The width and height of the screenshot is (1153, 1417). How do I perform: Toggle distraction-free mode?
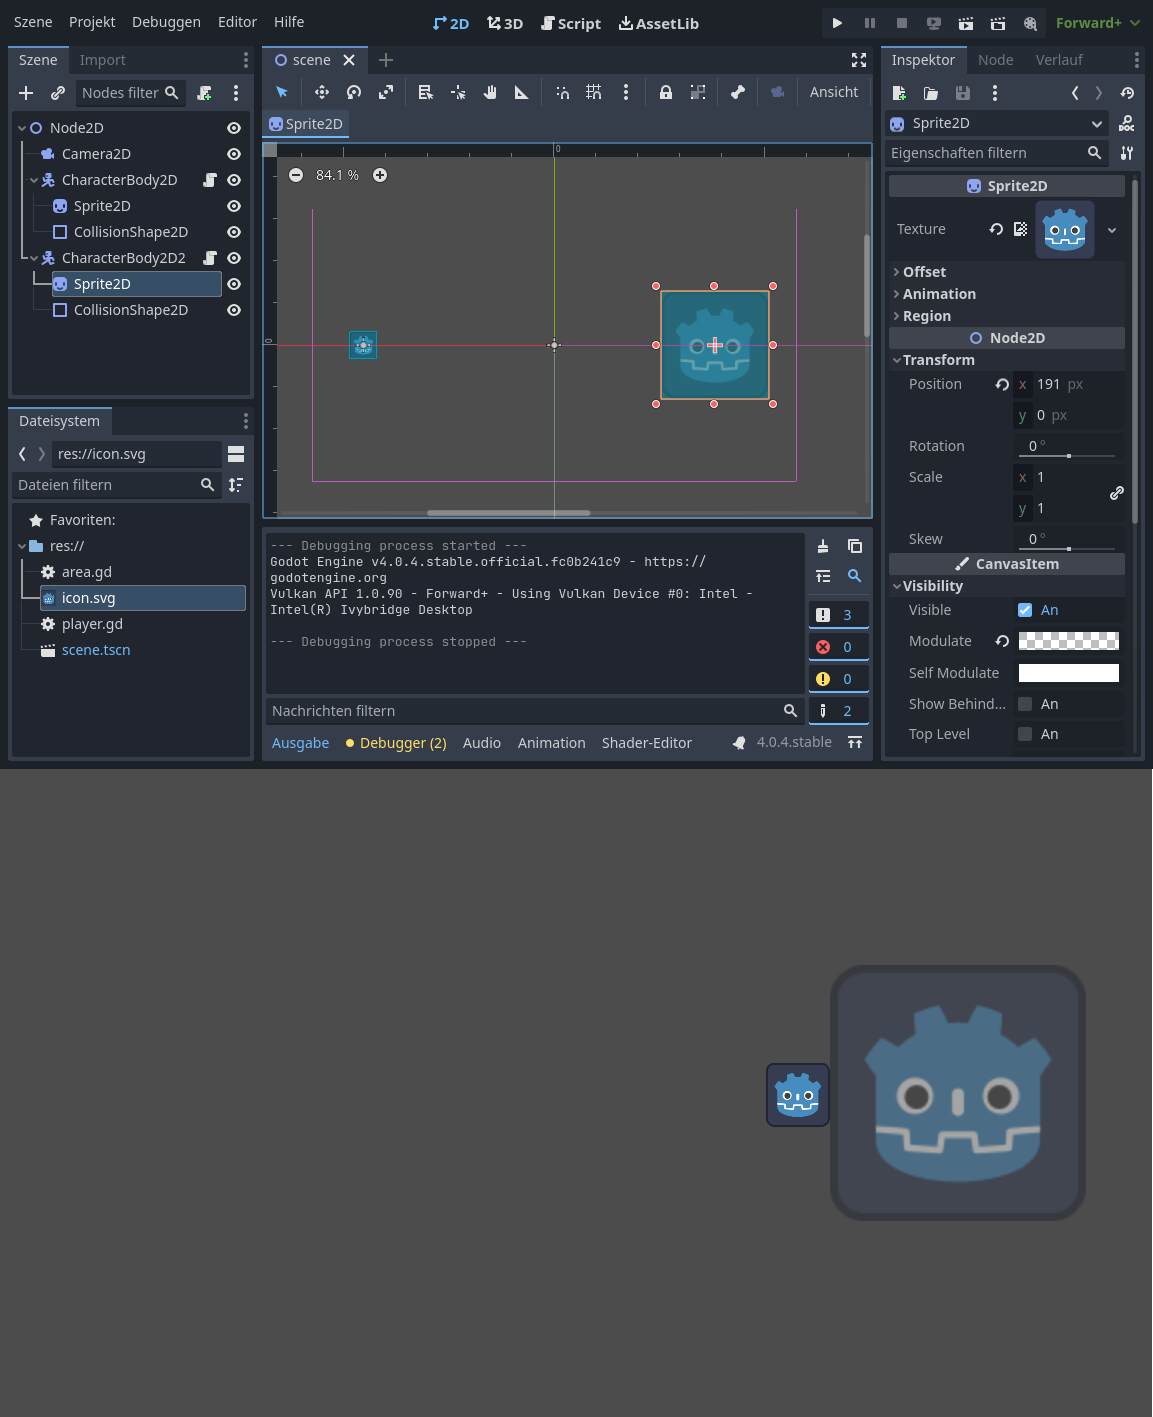(859, 60)
